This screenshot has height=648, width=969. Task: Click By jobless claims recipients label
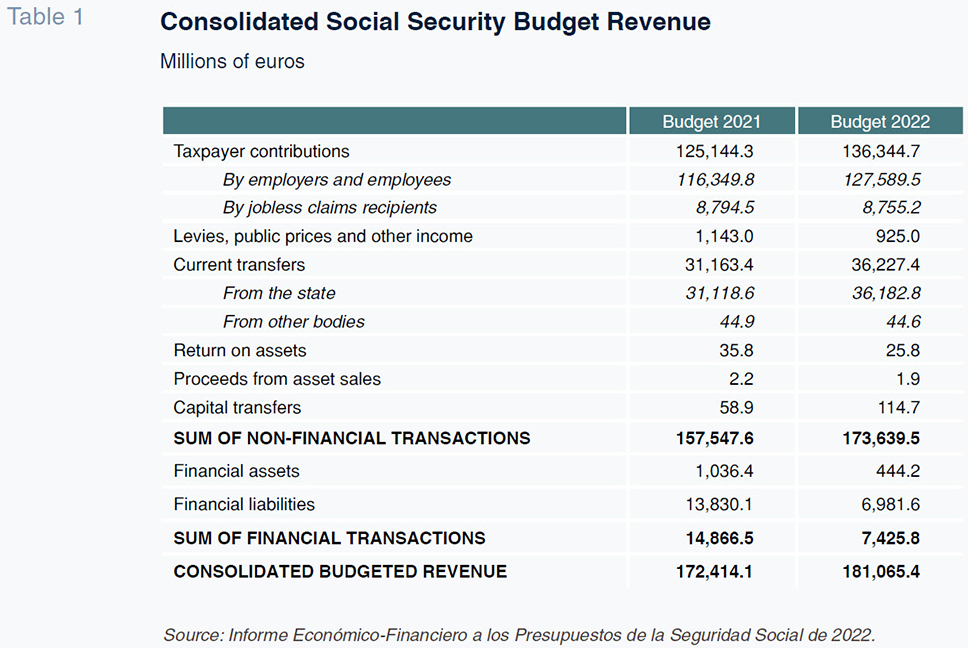tap(329, 208)
